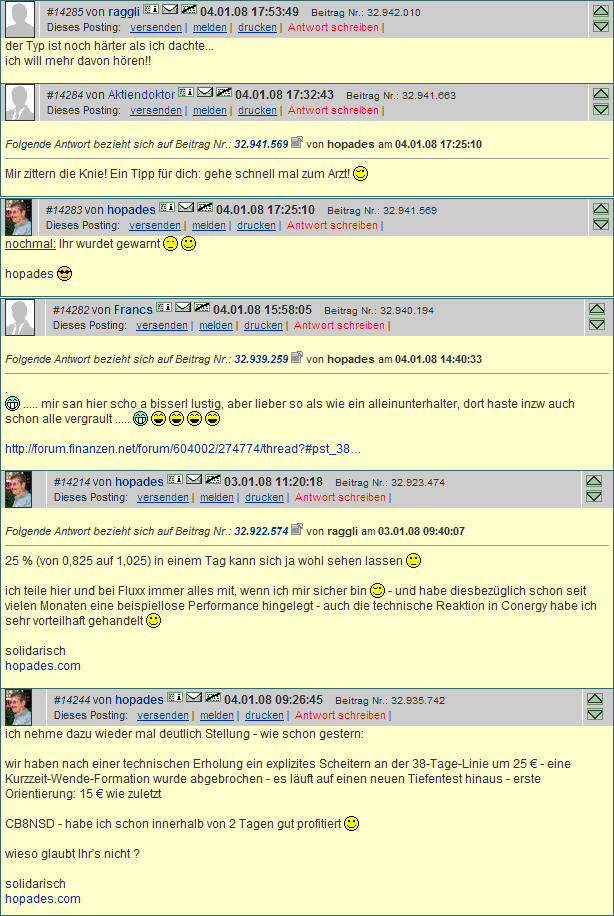The height and width of the screenshot is (916, 614).
Task: Jump down using arrow in post #14282
Action: point(596,324)
